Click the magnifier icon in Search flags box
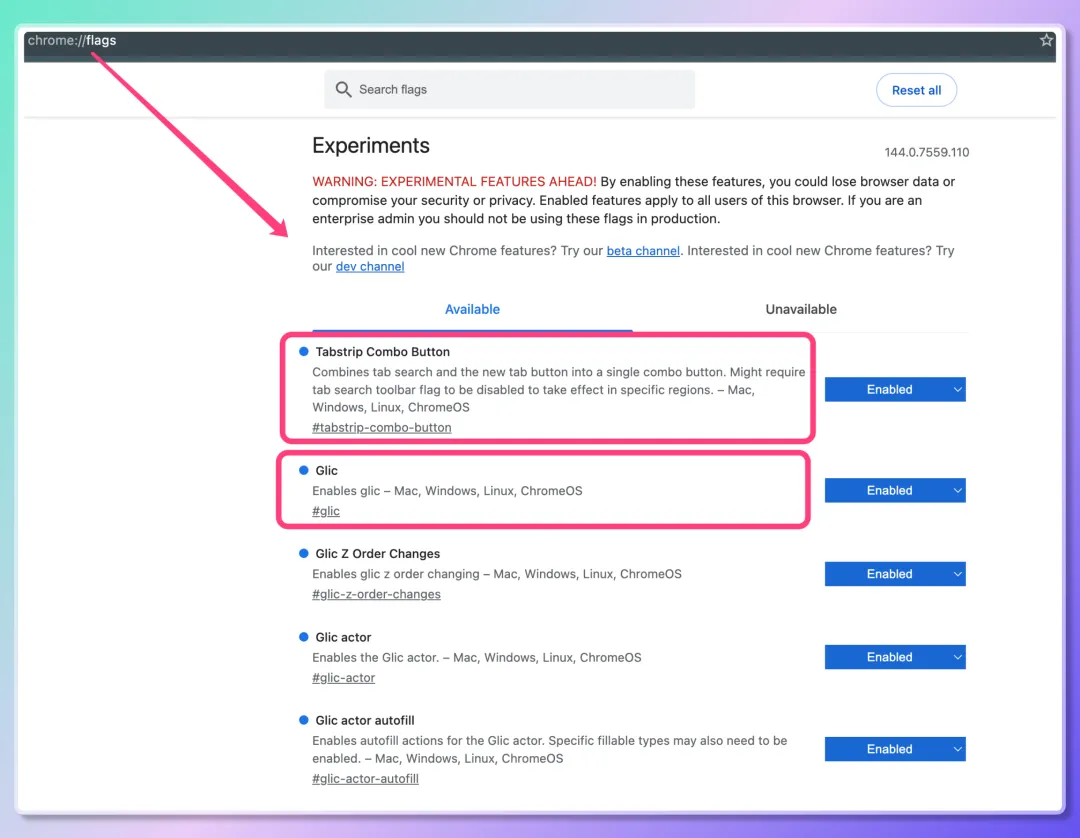 point(343,90)
